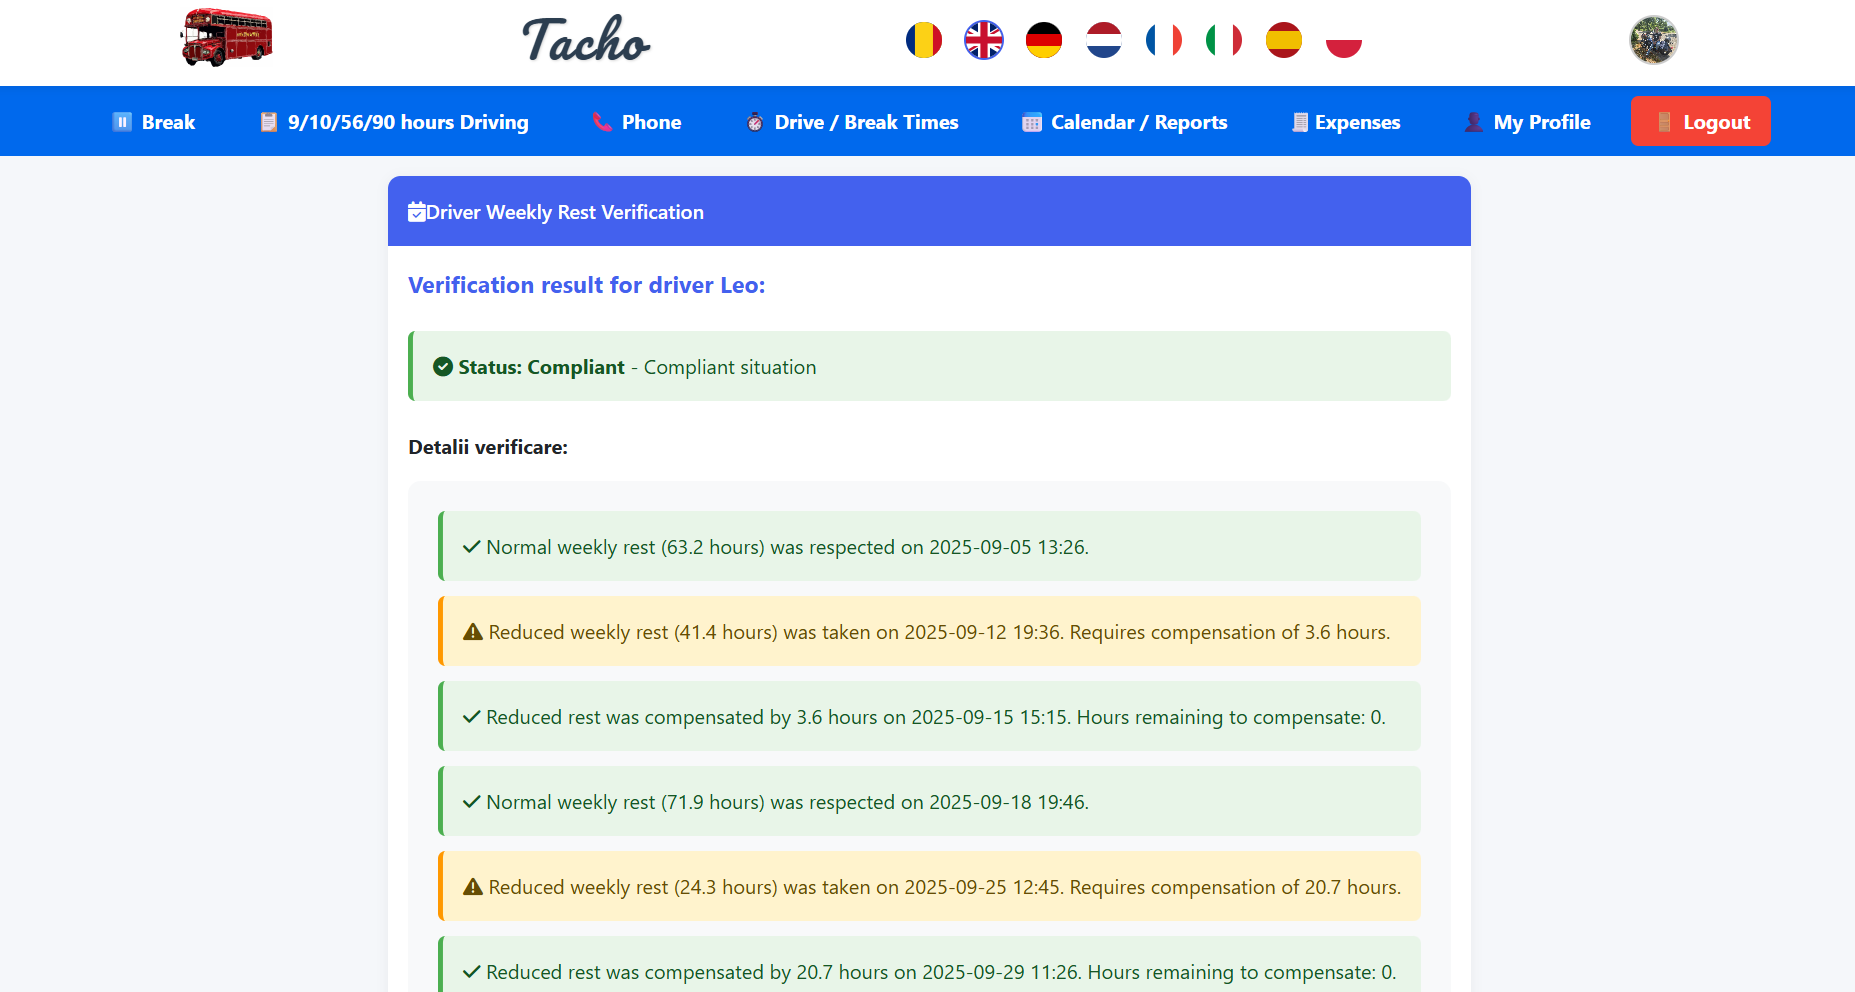
Task: Open Calendar / Reports
Action: coord(1125,122)
